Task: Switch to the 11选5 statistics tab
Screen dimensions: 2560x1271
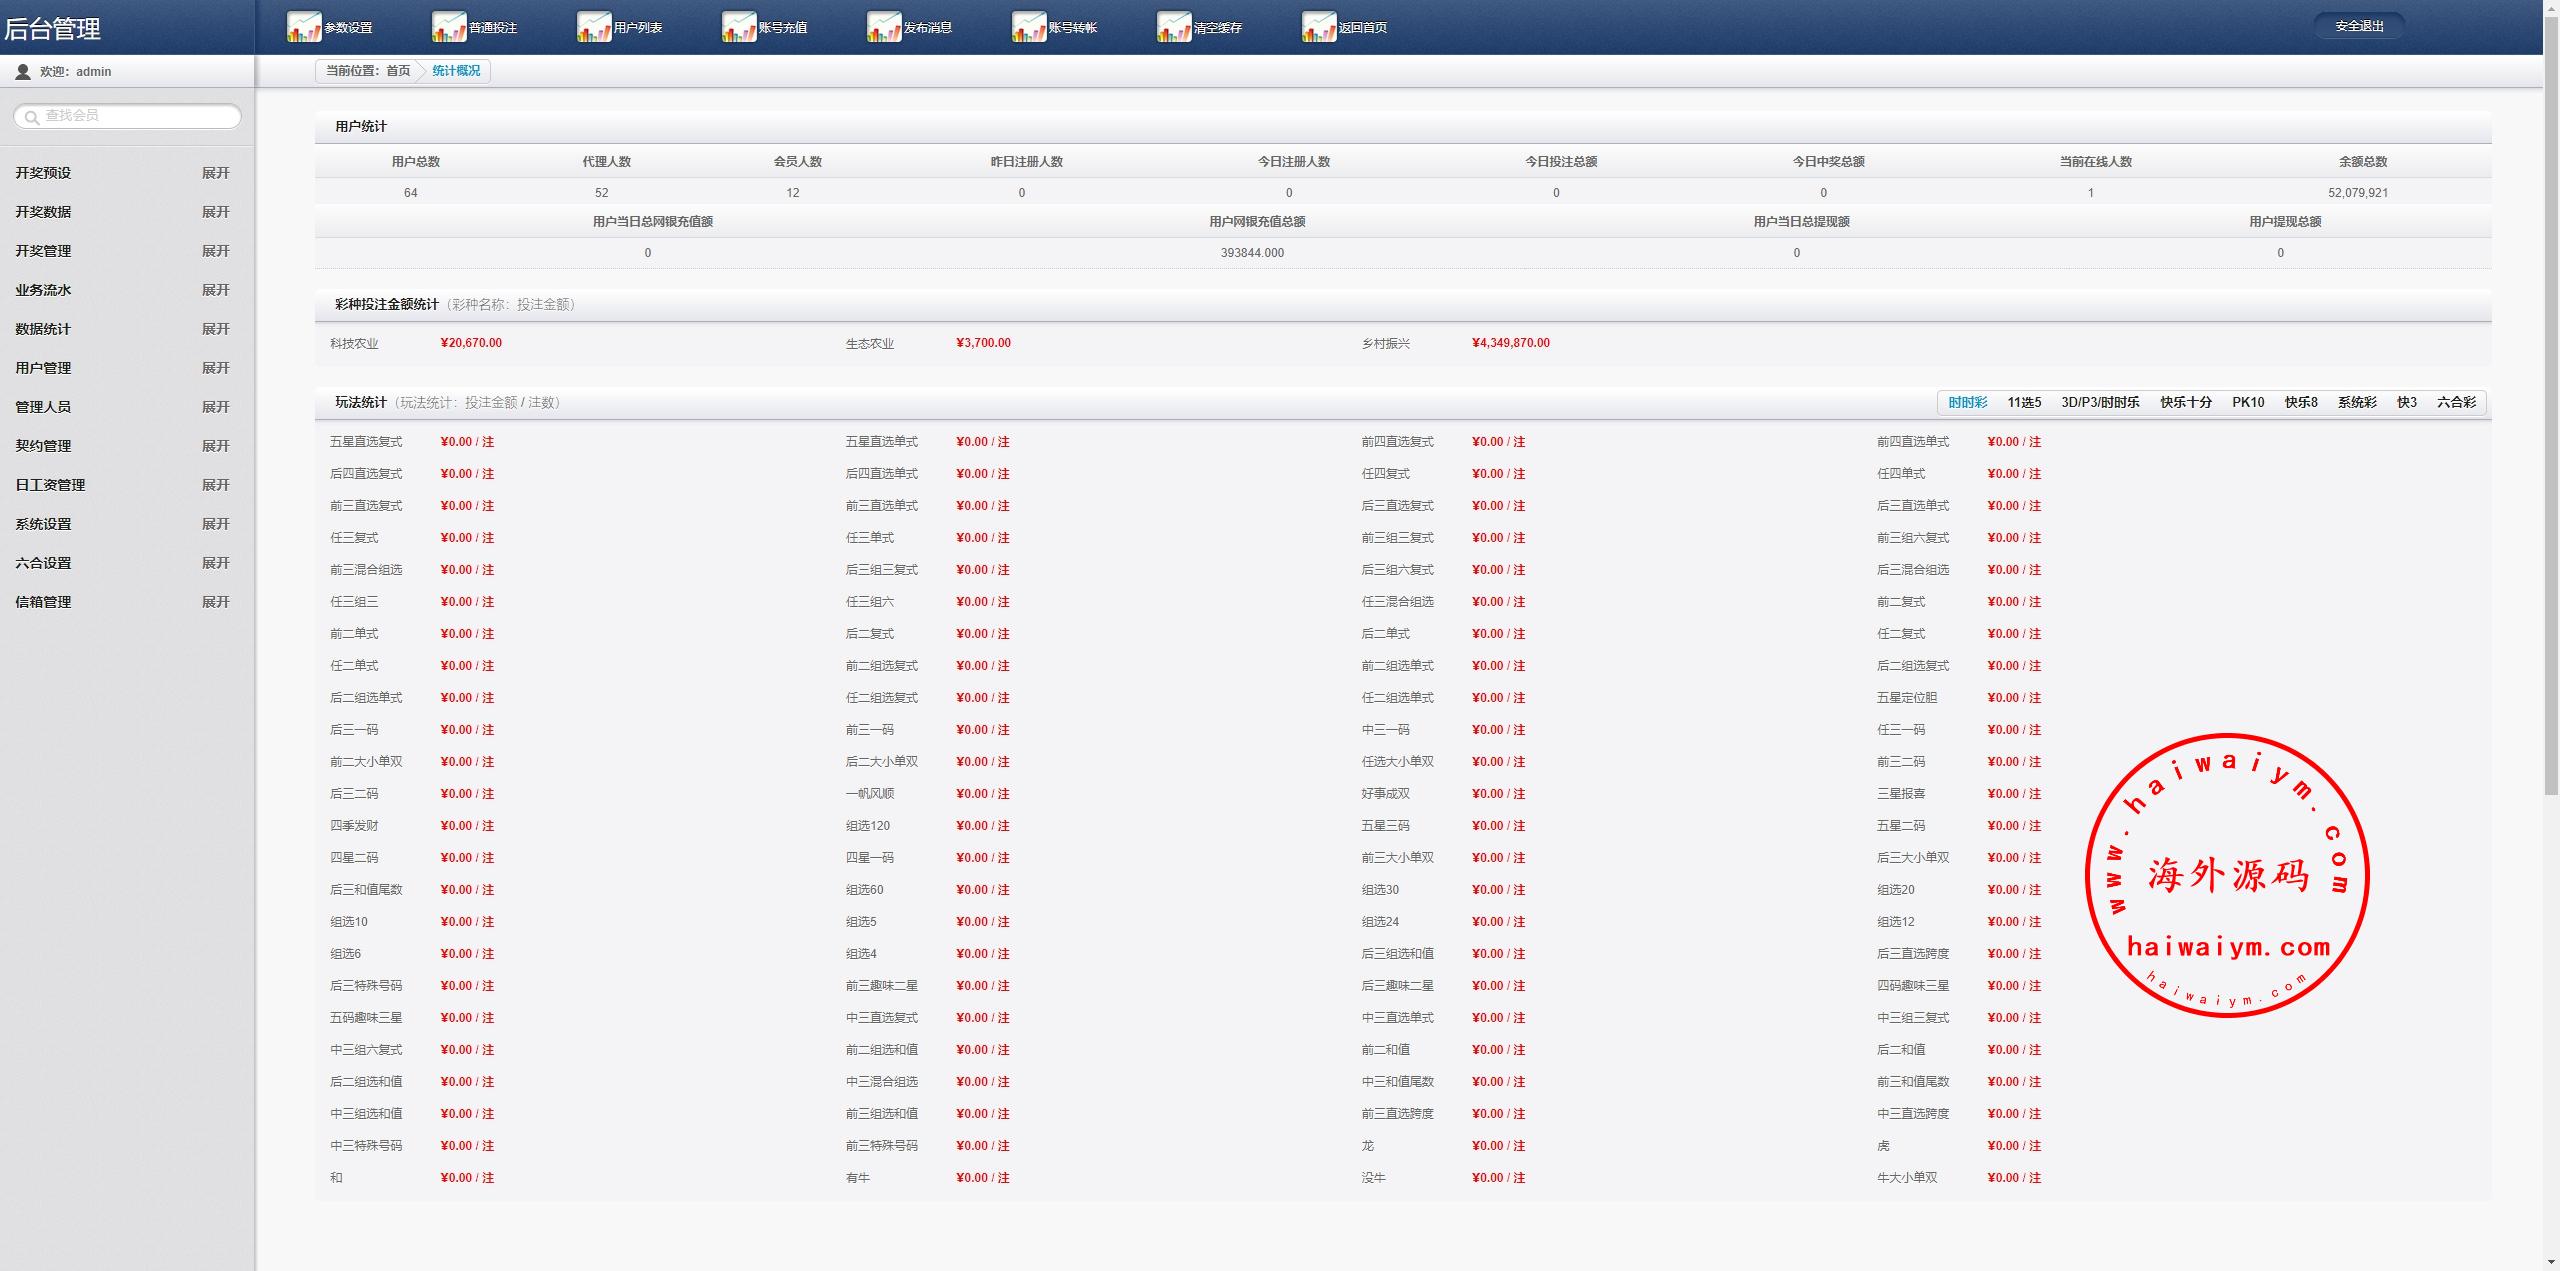Action: (2023, 402)
